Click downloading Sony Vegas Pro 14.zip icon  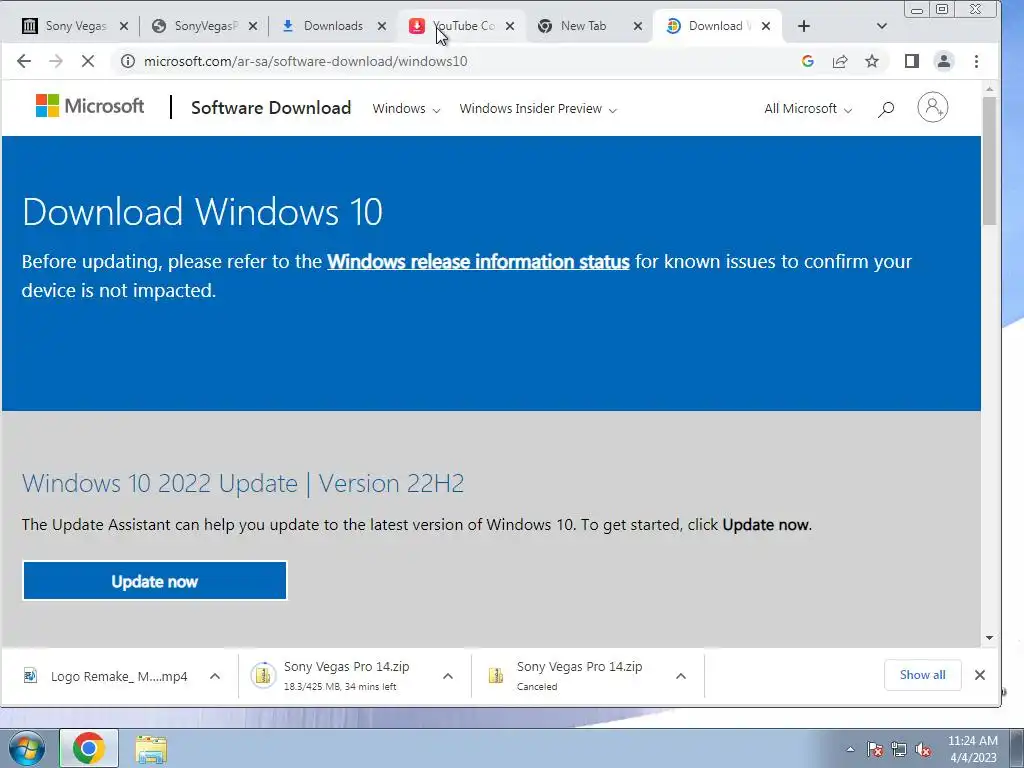(263, 675)
